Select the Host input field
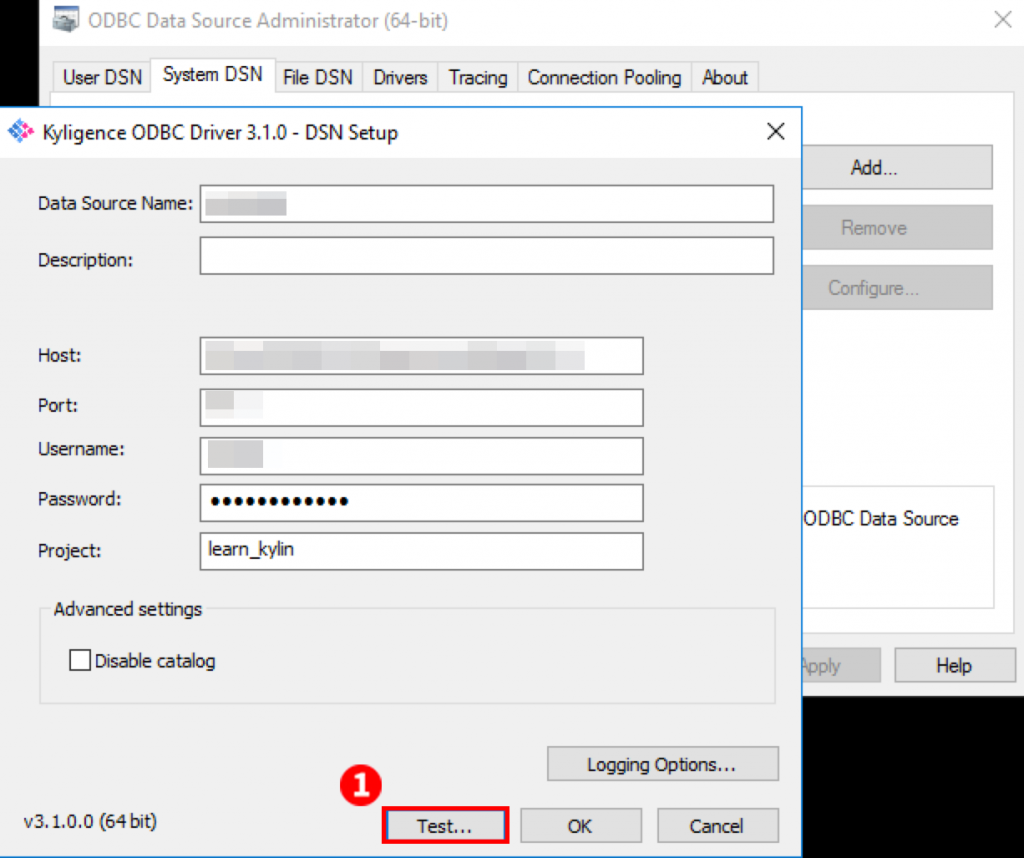The height and width of the screenshot is (858, 1024). click(x=421, y=356)
